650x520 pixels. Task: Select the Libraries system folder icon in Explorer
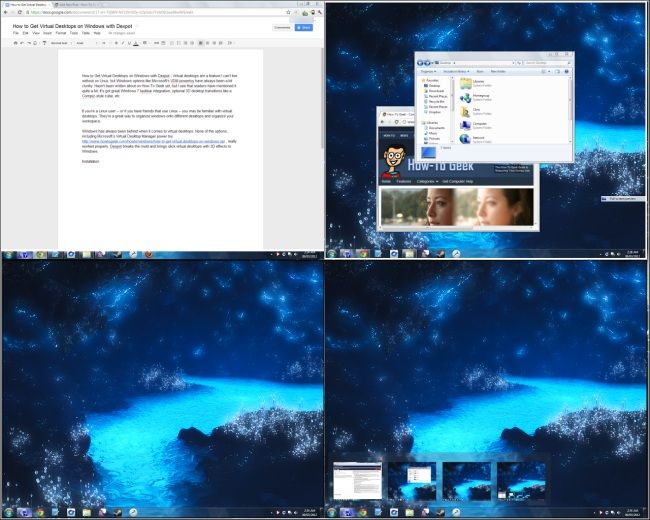click(x=466, y=83)
